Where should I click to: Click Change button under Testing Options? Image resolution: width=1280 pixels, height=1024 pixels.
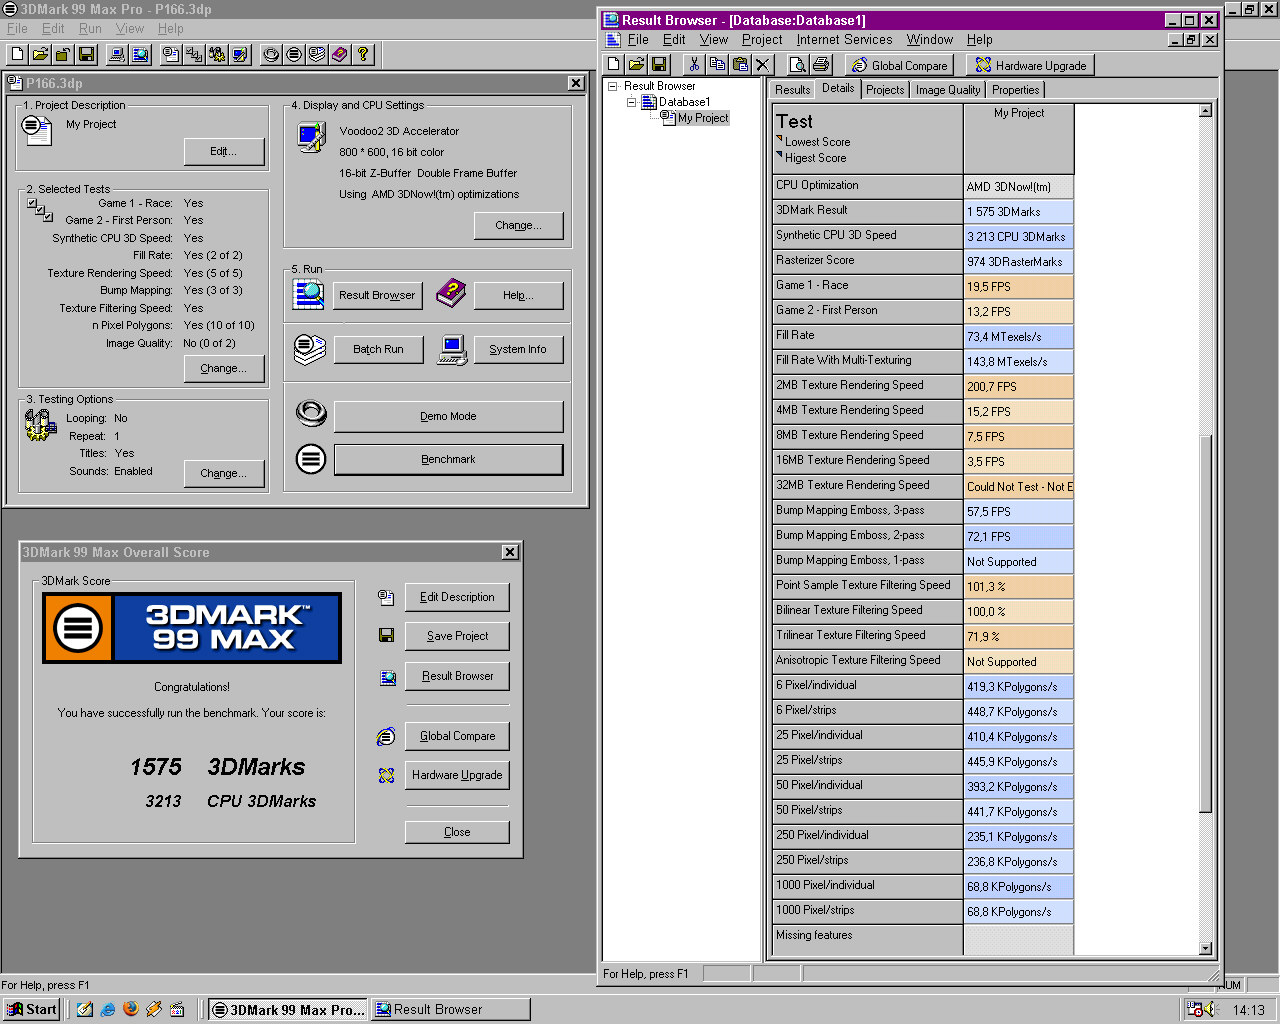224,474
